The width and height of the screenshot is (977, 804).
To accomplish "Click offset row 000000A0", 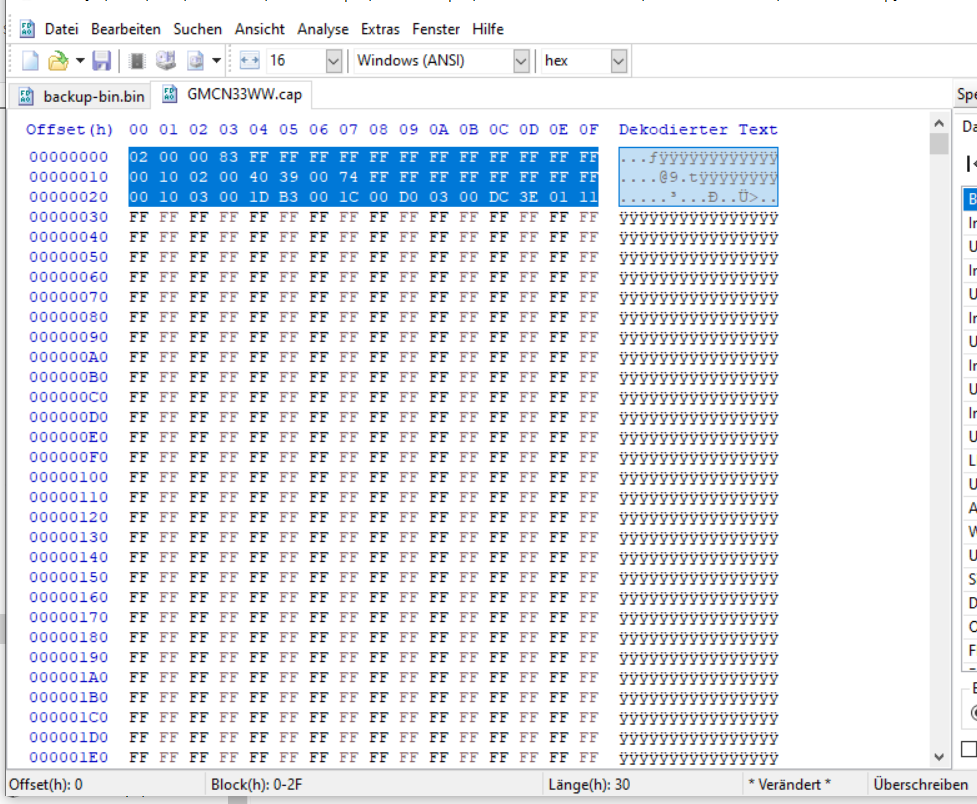I will point(69,357).
